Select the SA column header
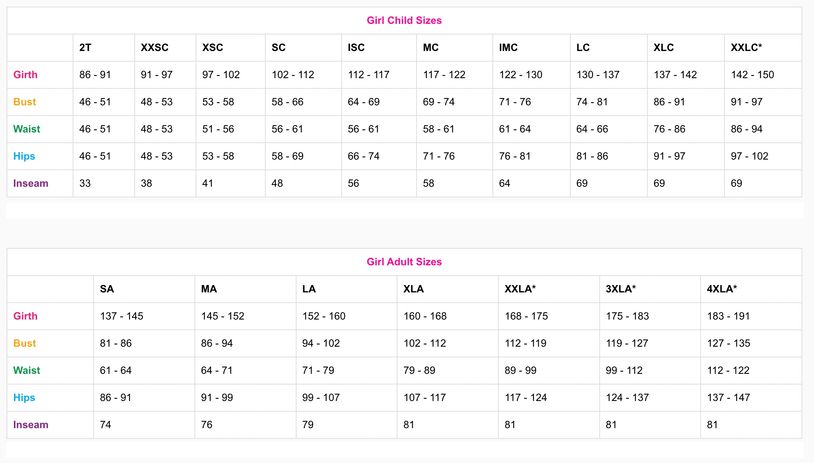814x463 pixels. [106, 289]
